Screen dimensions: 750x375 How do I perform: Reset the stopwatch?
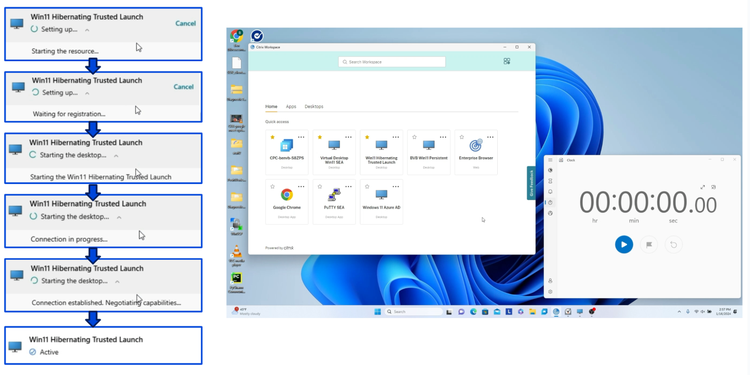click(x=673, y=244)
